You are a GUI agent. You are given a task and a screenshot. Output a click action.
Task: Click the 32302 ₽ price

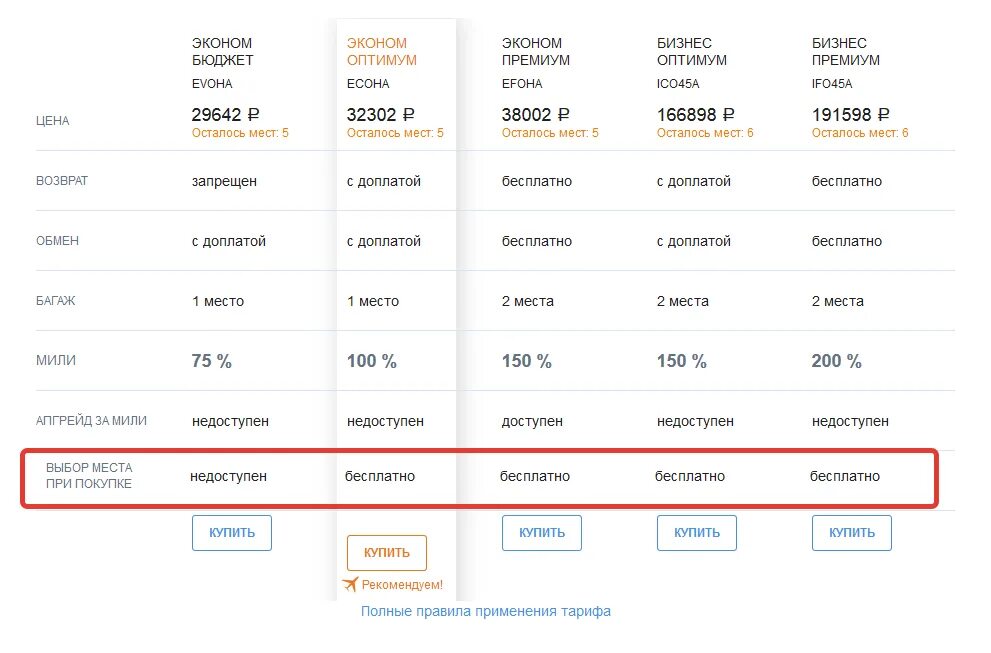pos(381,115)
